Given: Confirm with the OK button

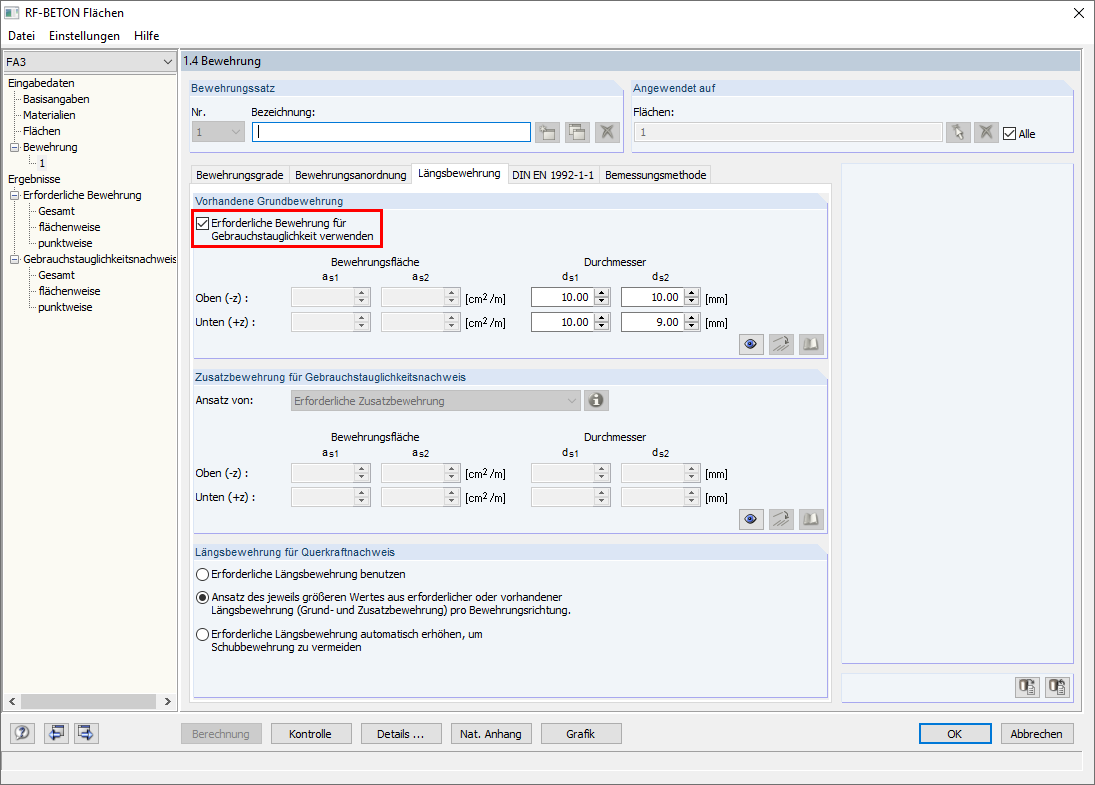Looking at the screenshot, I should click(955, 734).
